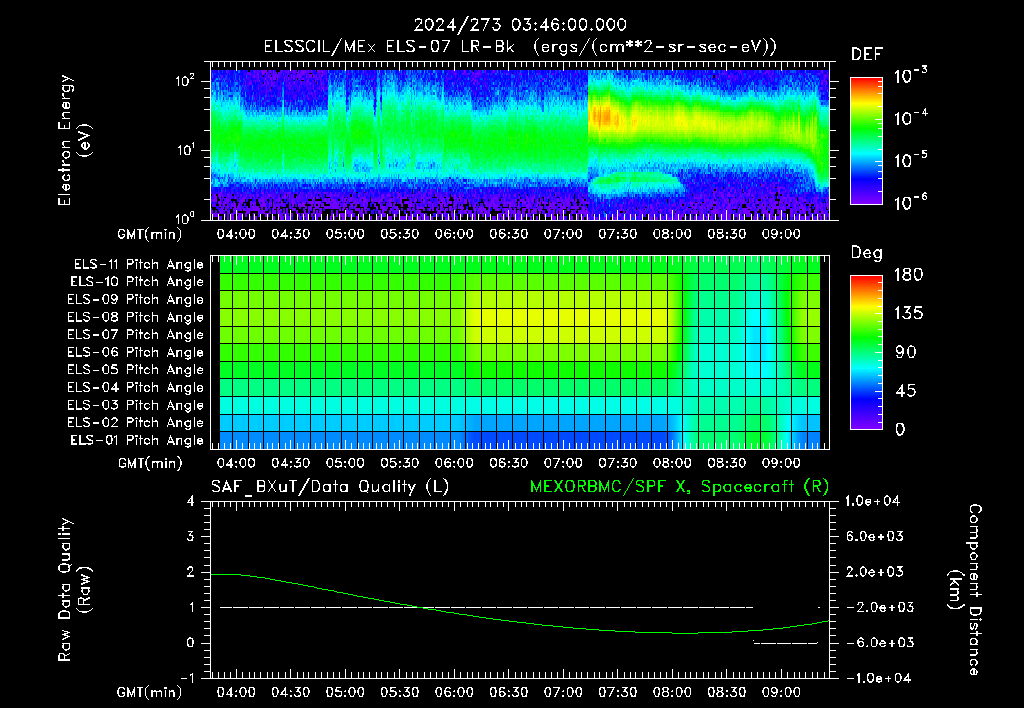
Task: Click the 10^0 electron energy tick label
Action: 185,217
